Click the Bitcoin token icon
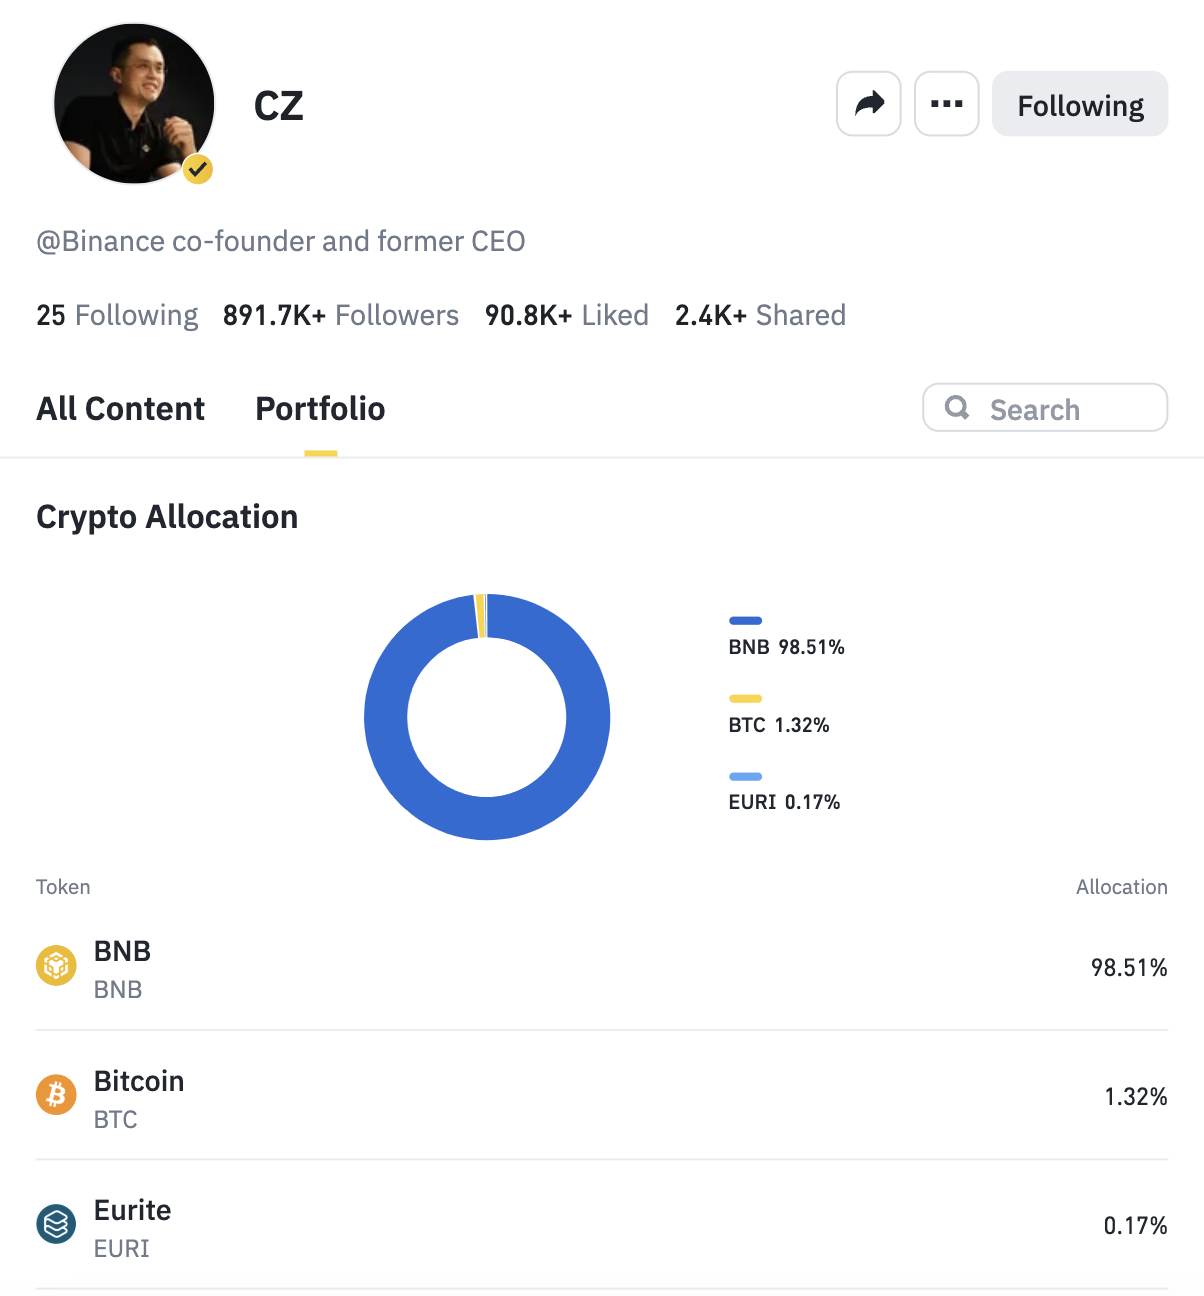Screen dimensions: 1204x1296 coord(56,1095)
